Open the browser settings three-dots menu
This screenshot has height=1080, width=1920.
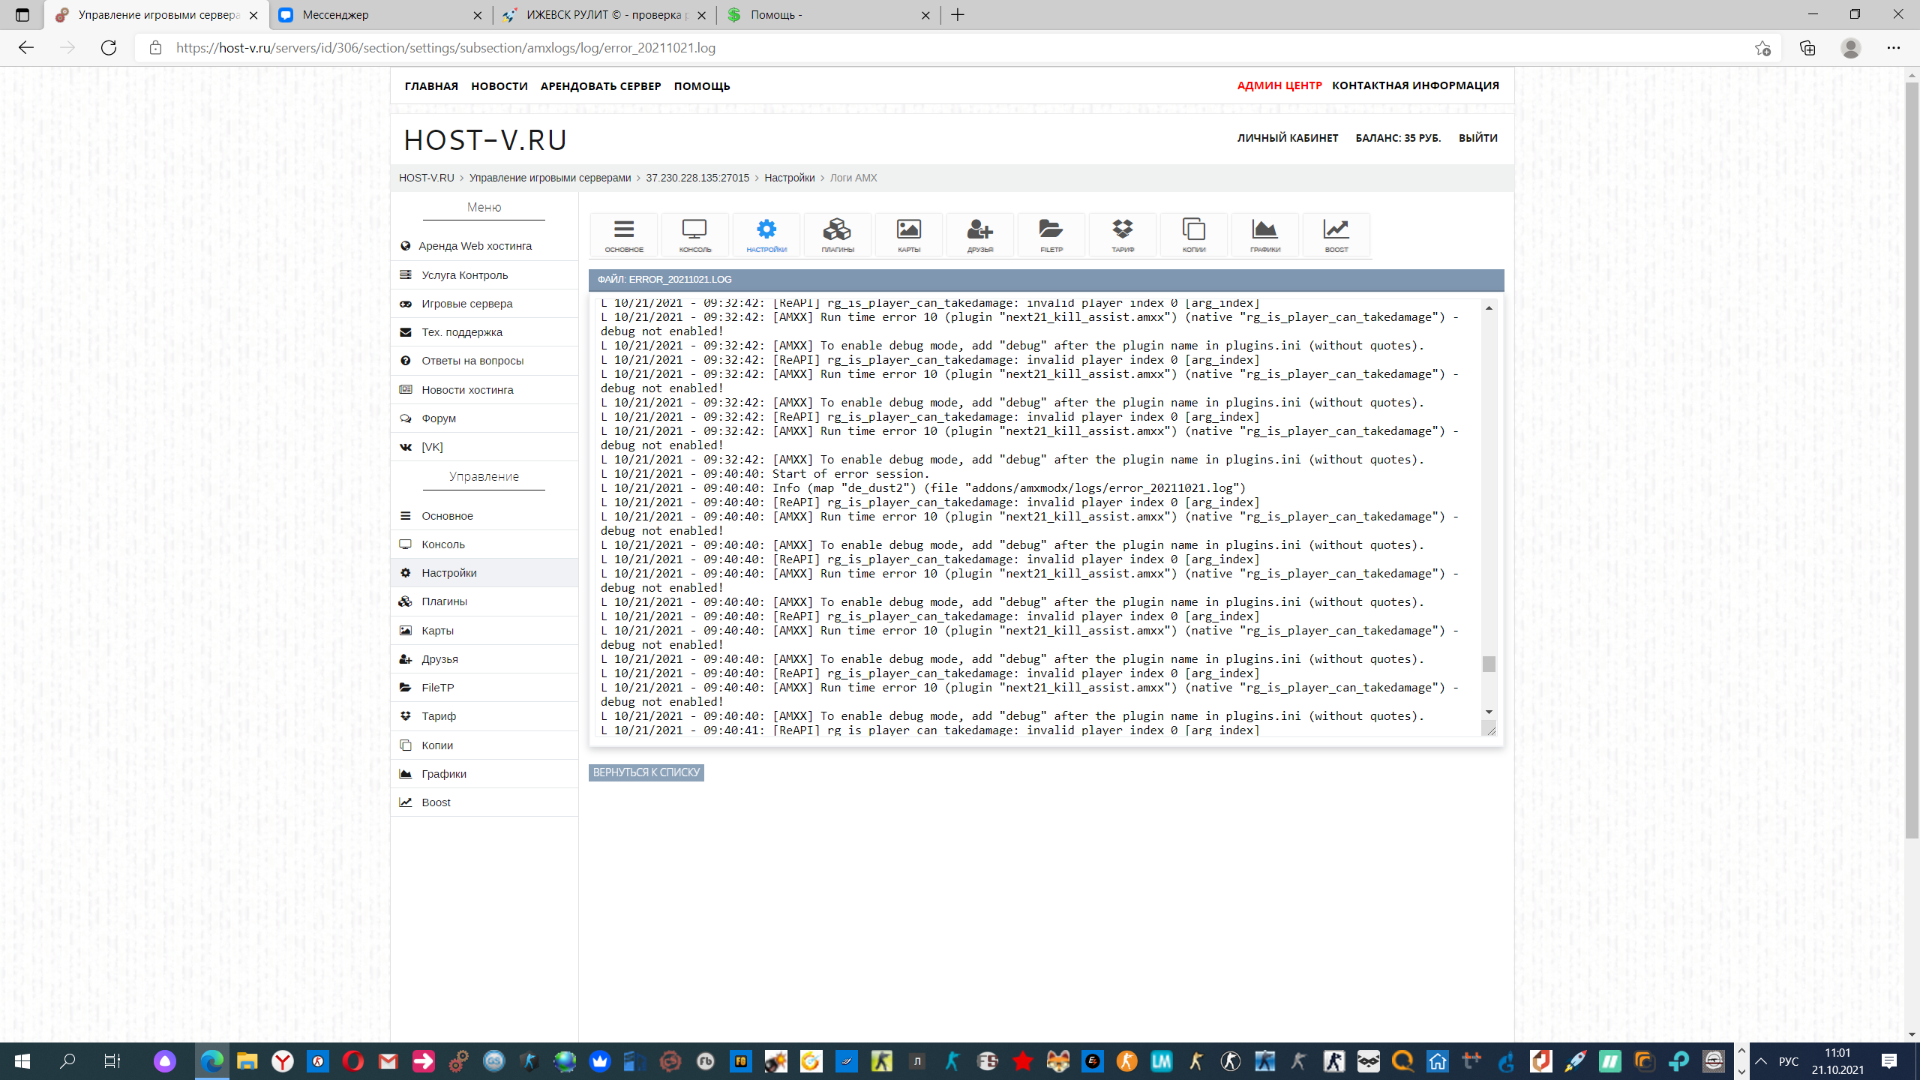pos(1893,48)
